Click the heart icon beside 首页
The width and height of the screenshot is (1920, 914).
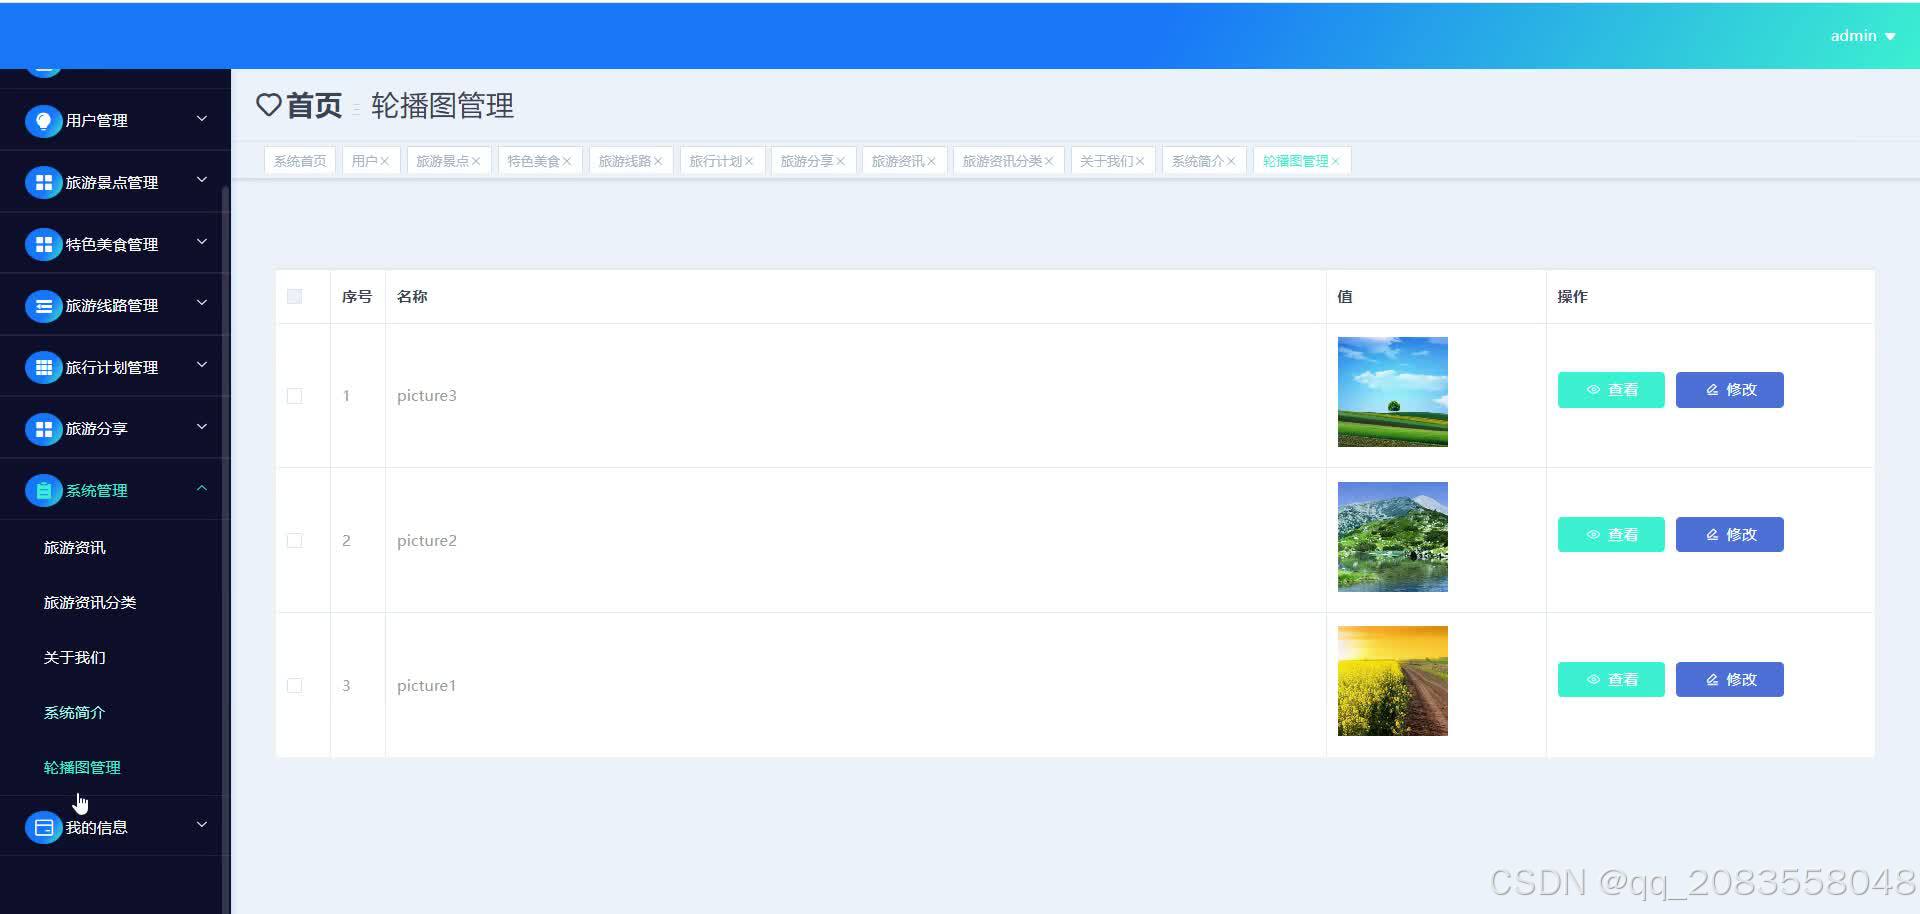click(x=268, y=105)
